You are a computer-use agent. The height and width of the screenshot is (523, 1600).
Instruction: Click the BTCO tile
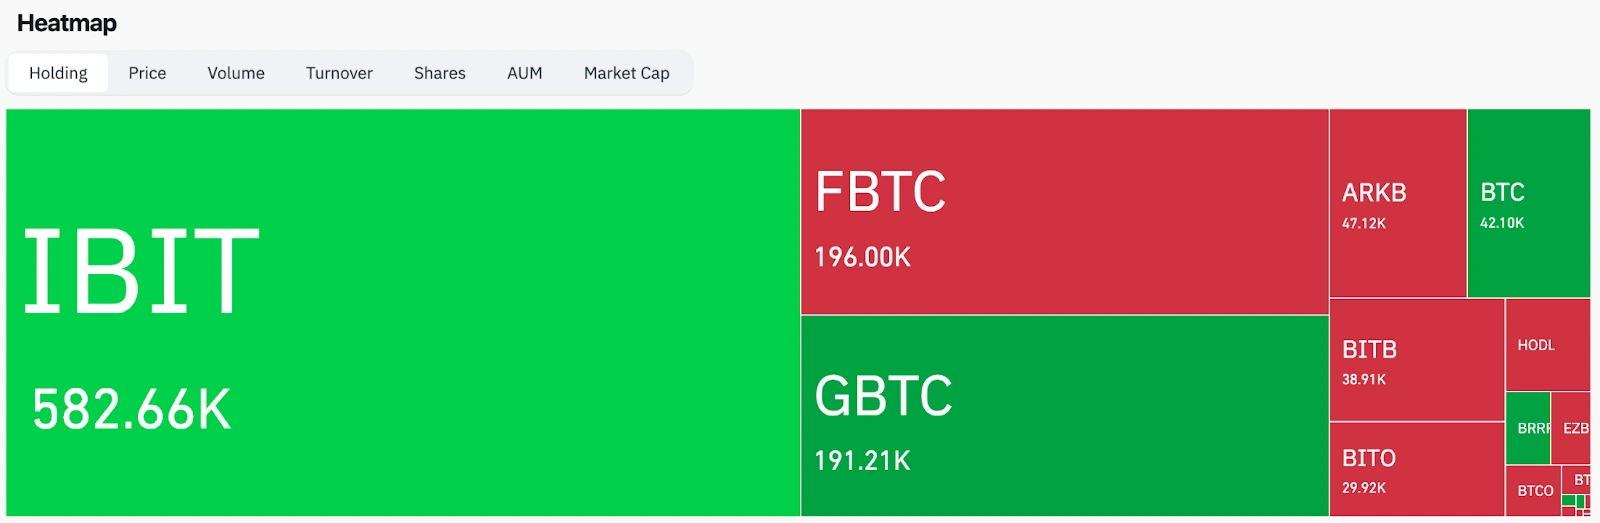(x=1533, y=491)
